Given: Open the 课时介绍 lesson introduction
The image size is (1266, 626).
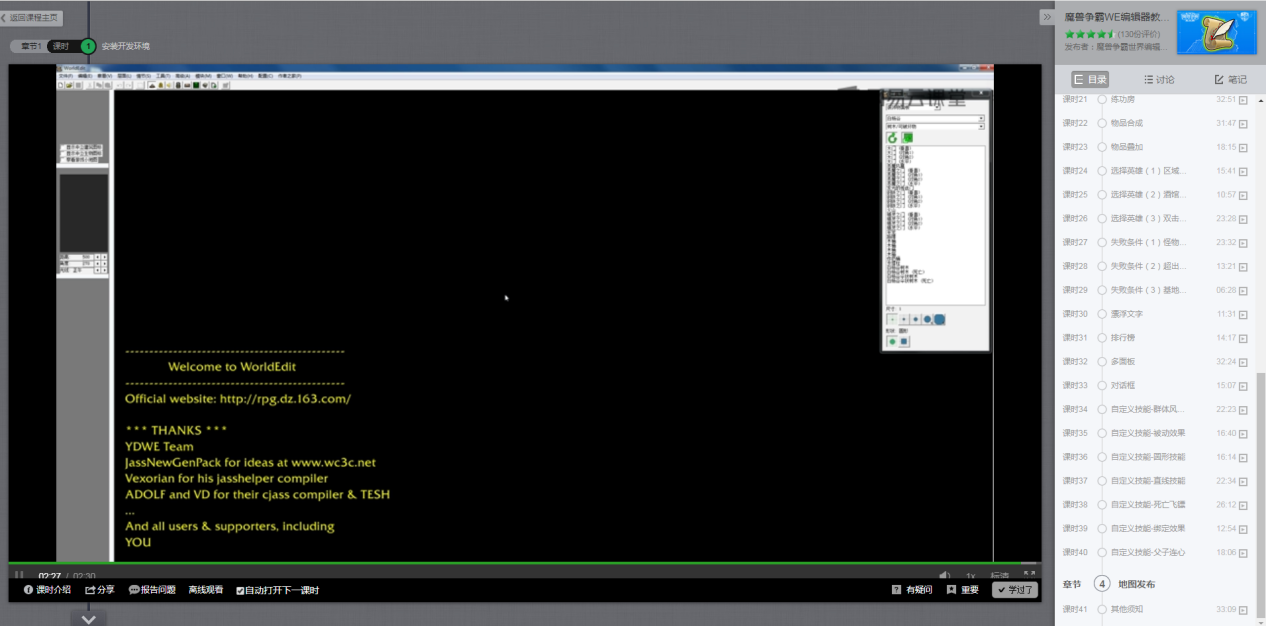Looking at the screenshot, I should (x=47, y=590).
